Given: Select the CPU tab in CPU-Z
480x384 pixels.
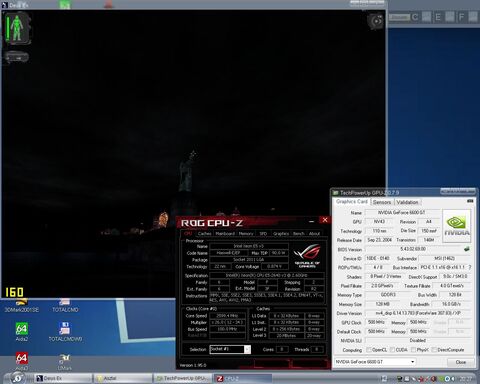Looking at the screenshot, I should [188, 234].
